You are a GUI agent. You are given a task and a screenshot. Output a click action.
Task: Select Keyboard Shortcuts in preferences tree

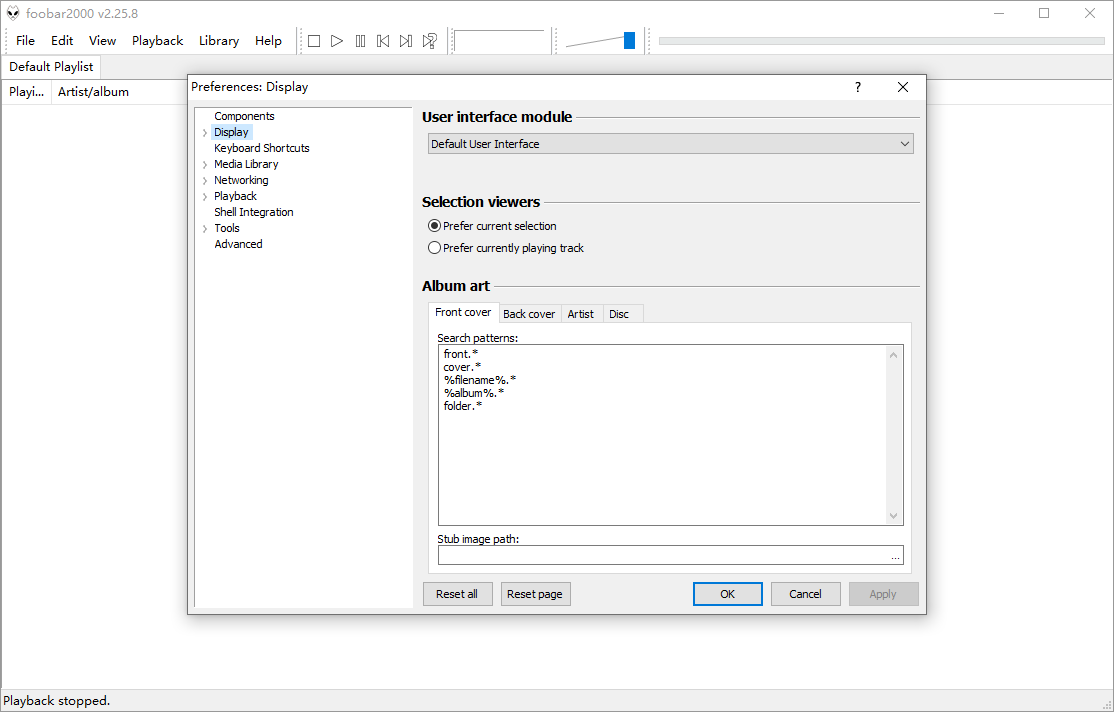[262, 148]
